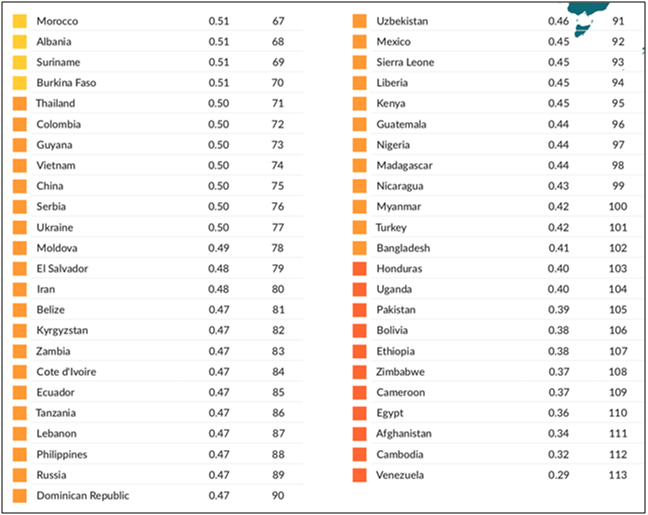This screenshot has height=515, width=648.
Task: Click the orange swatch next to Thailand
Action: click(x=19, y=104)
